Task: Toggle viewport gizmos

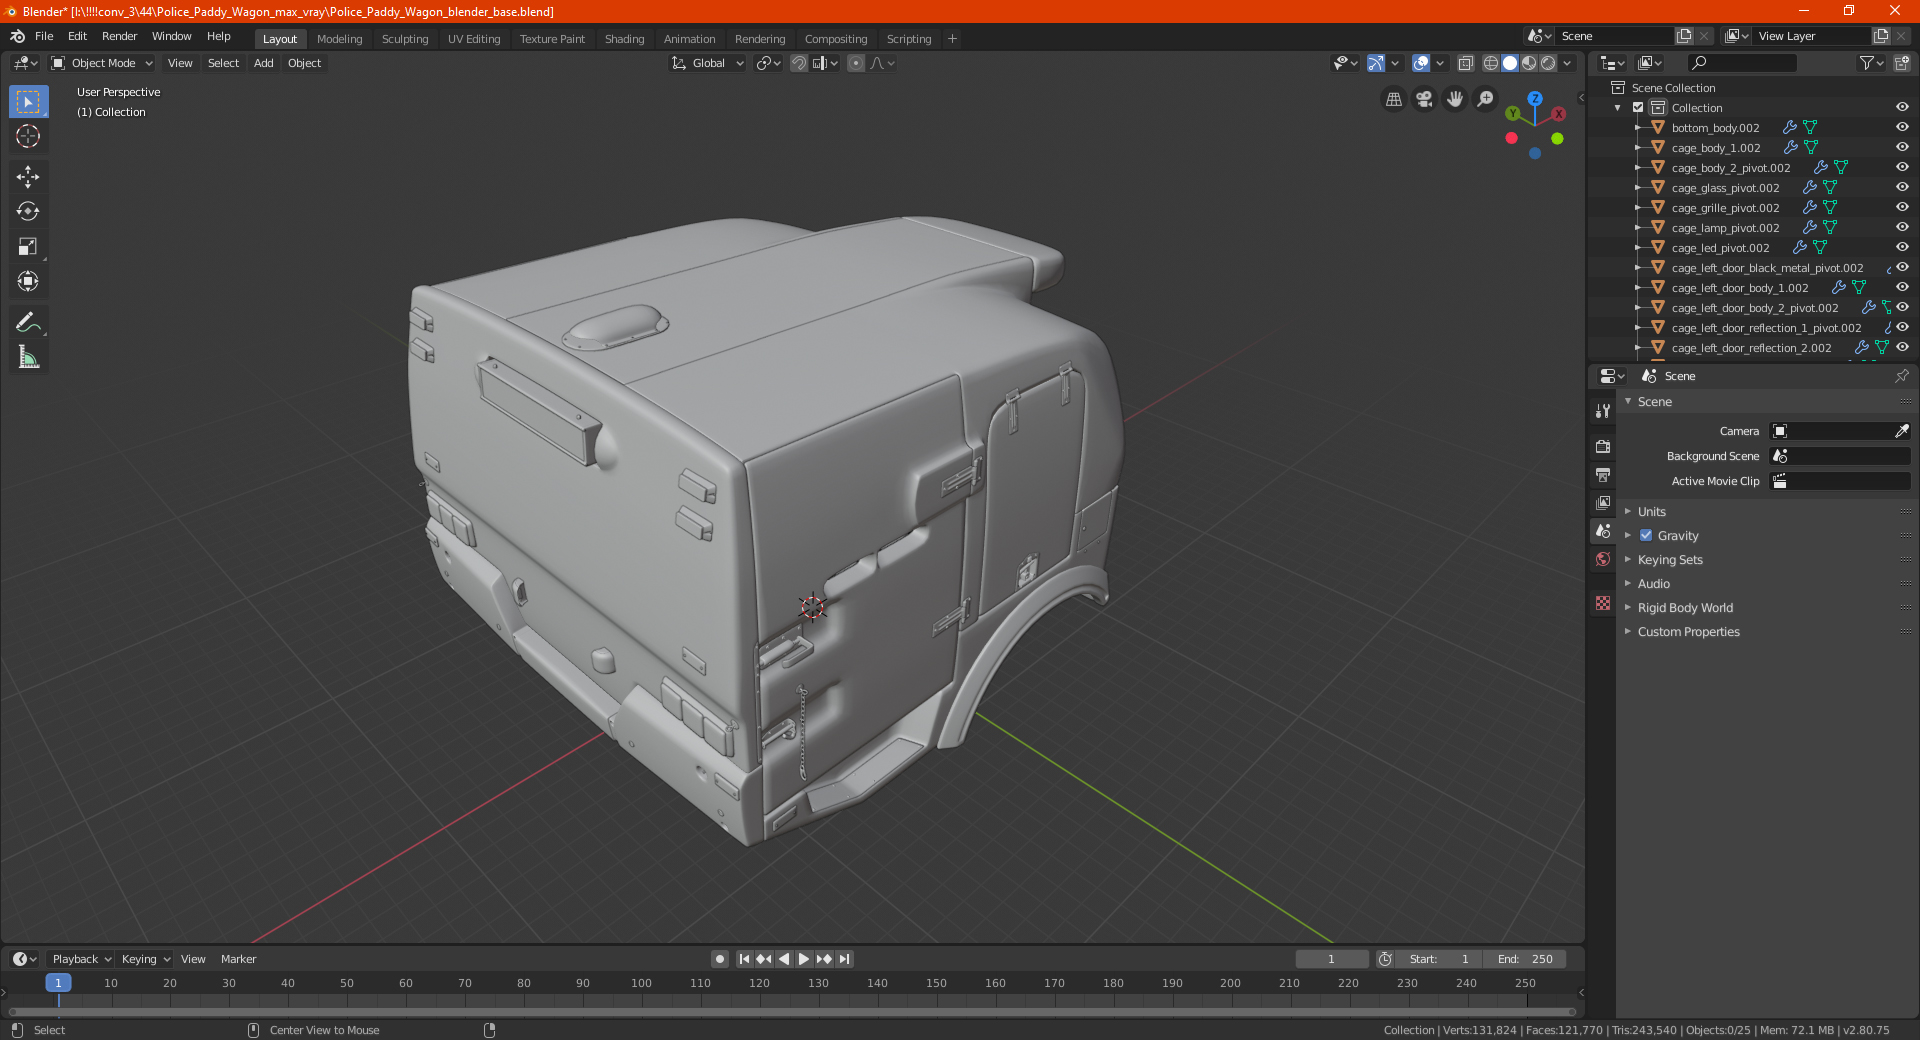Action: (x=1376, y=63)
